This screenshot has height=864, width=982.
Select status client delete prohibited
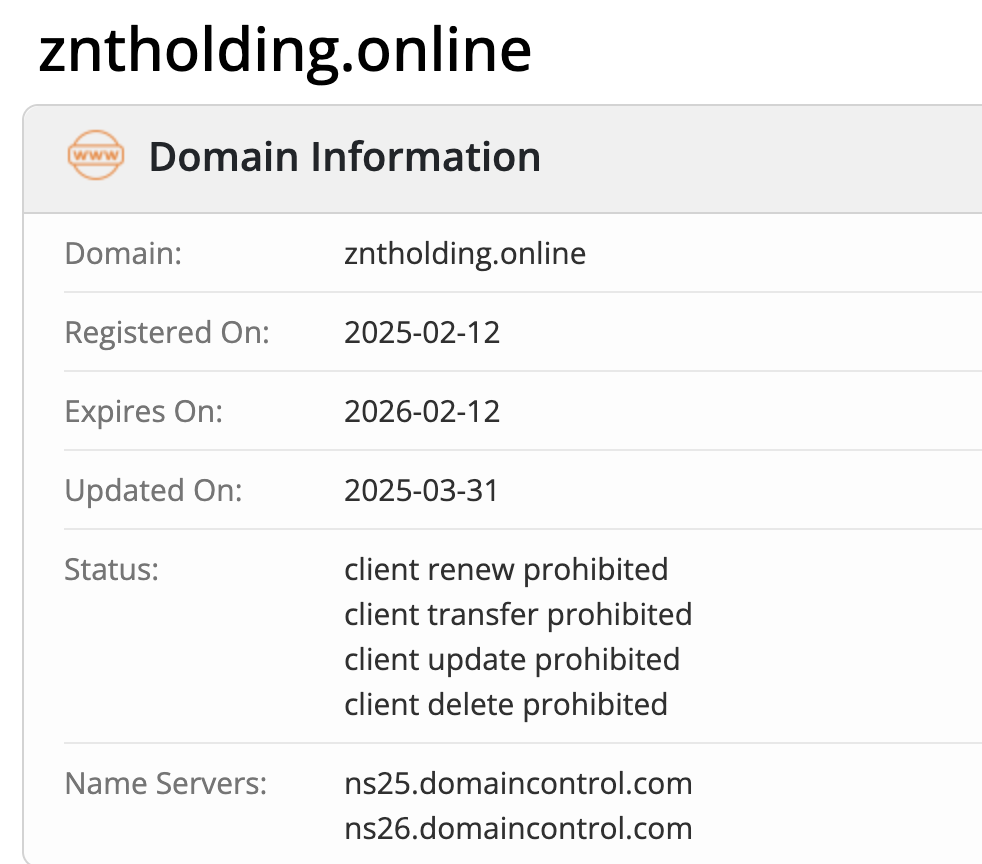pos(505,705)
